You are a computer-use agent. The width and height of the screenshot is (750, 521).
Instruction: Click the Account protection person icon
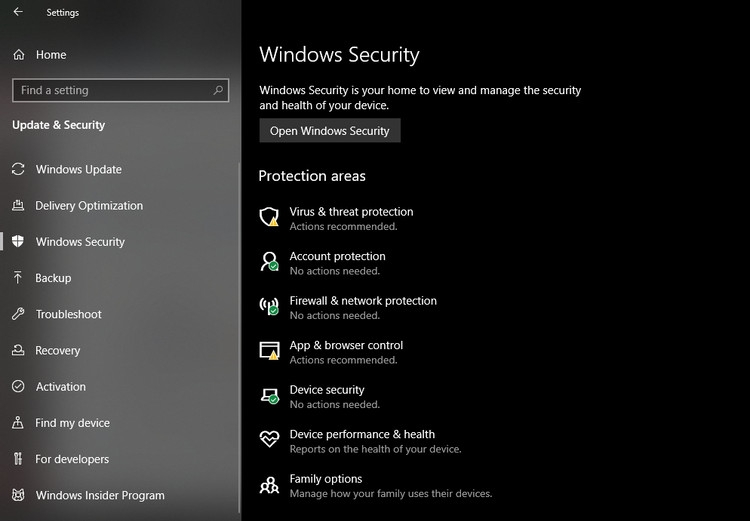pyautogui.click(x=269, y=262)
